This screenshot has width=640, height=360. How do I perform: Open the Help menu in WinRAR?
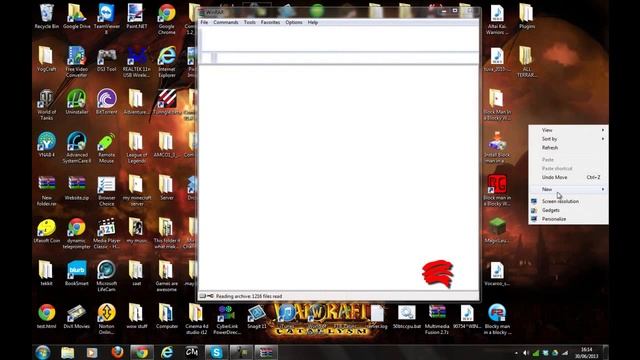click(x=313, y=22)
